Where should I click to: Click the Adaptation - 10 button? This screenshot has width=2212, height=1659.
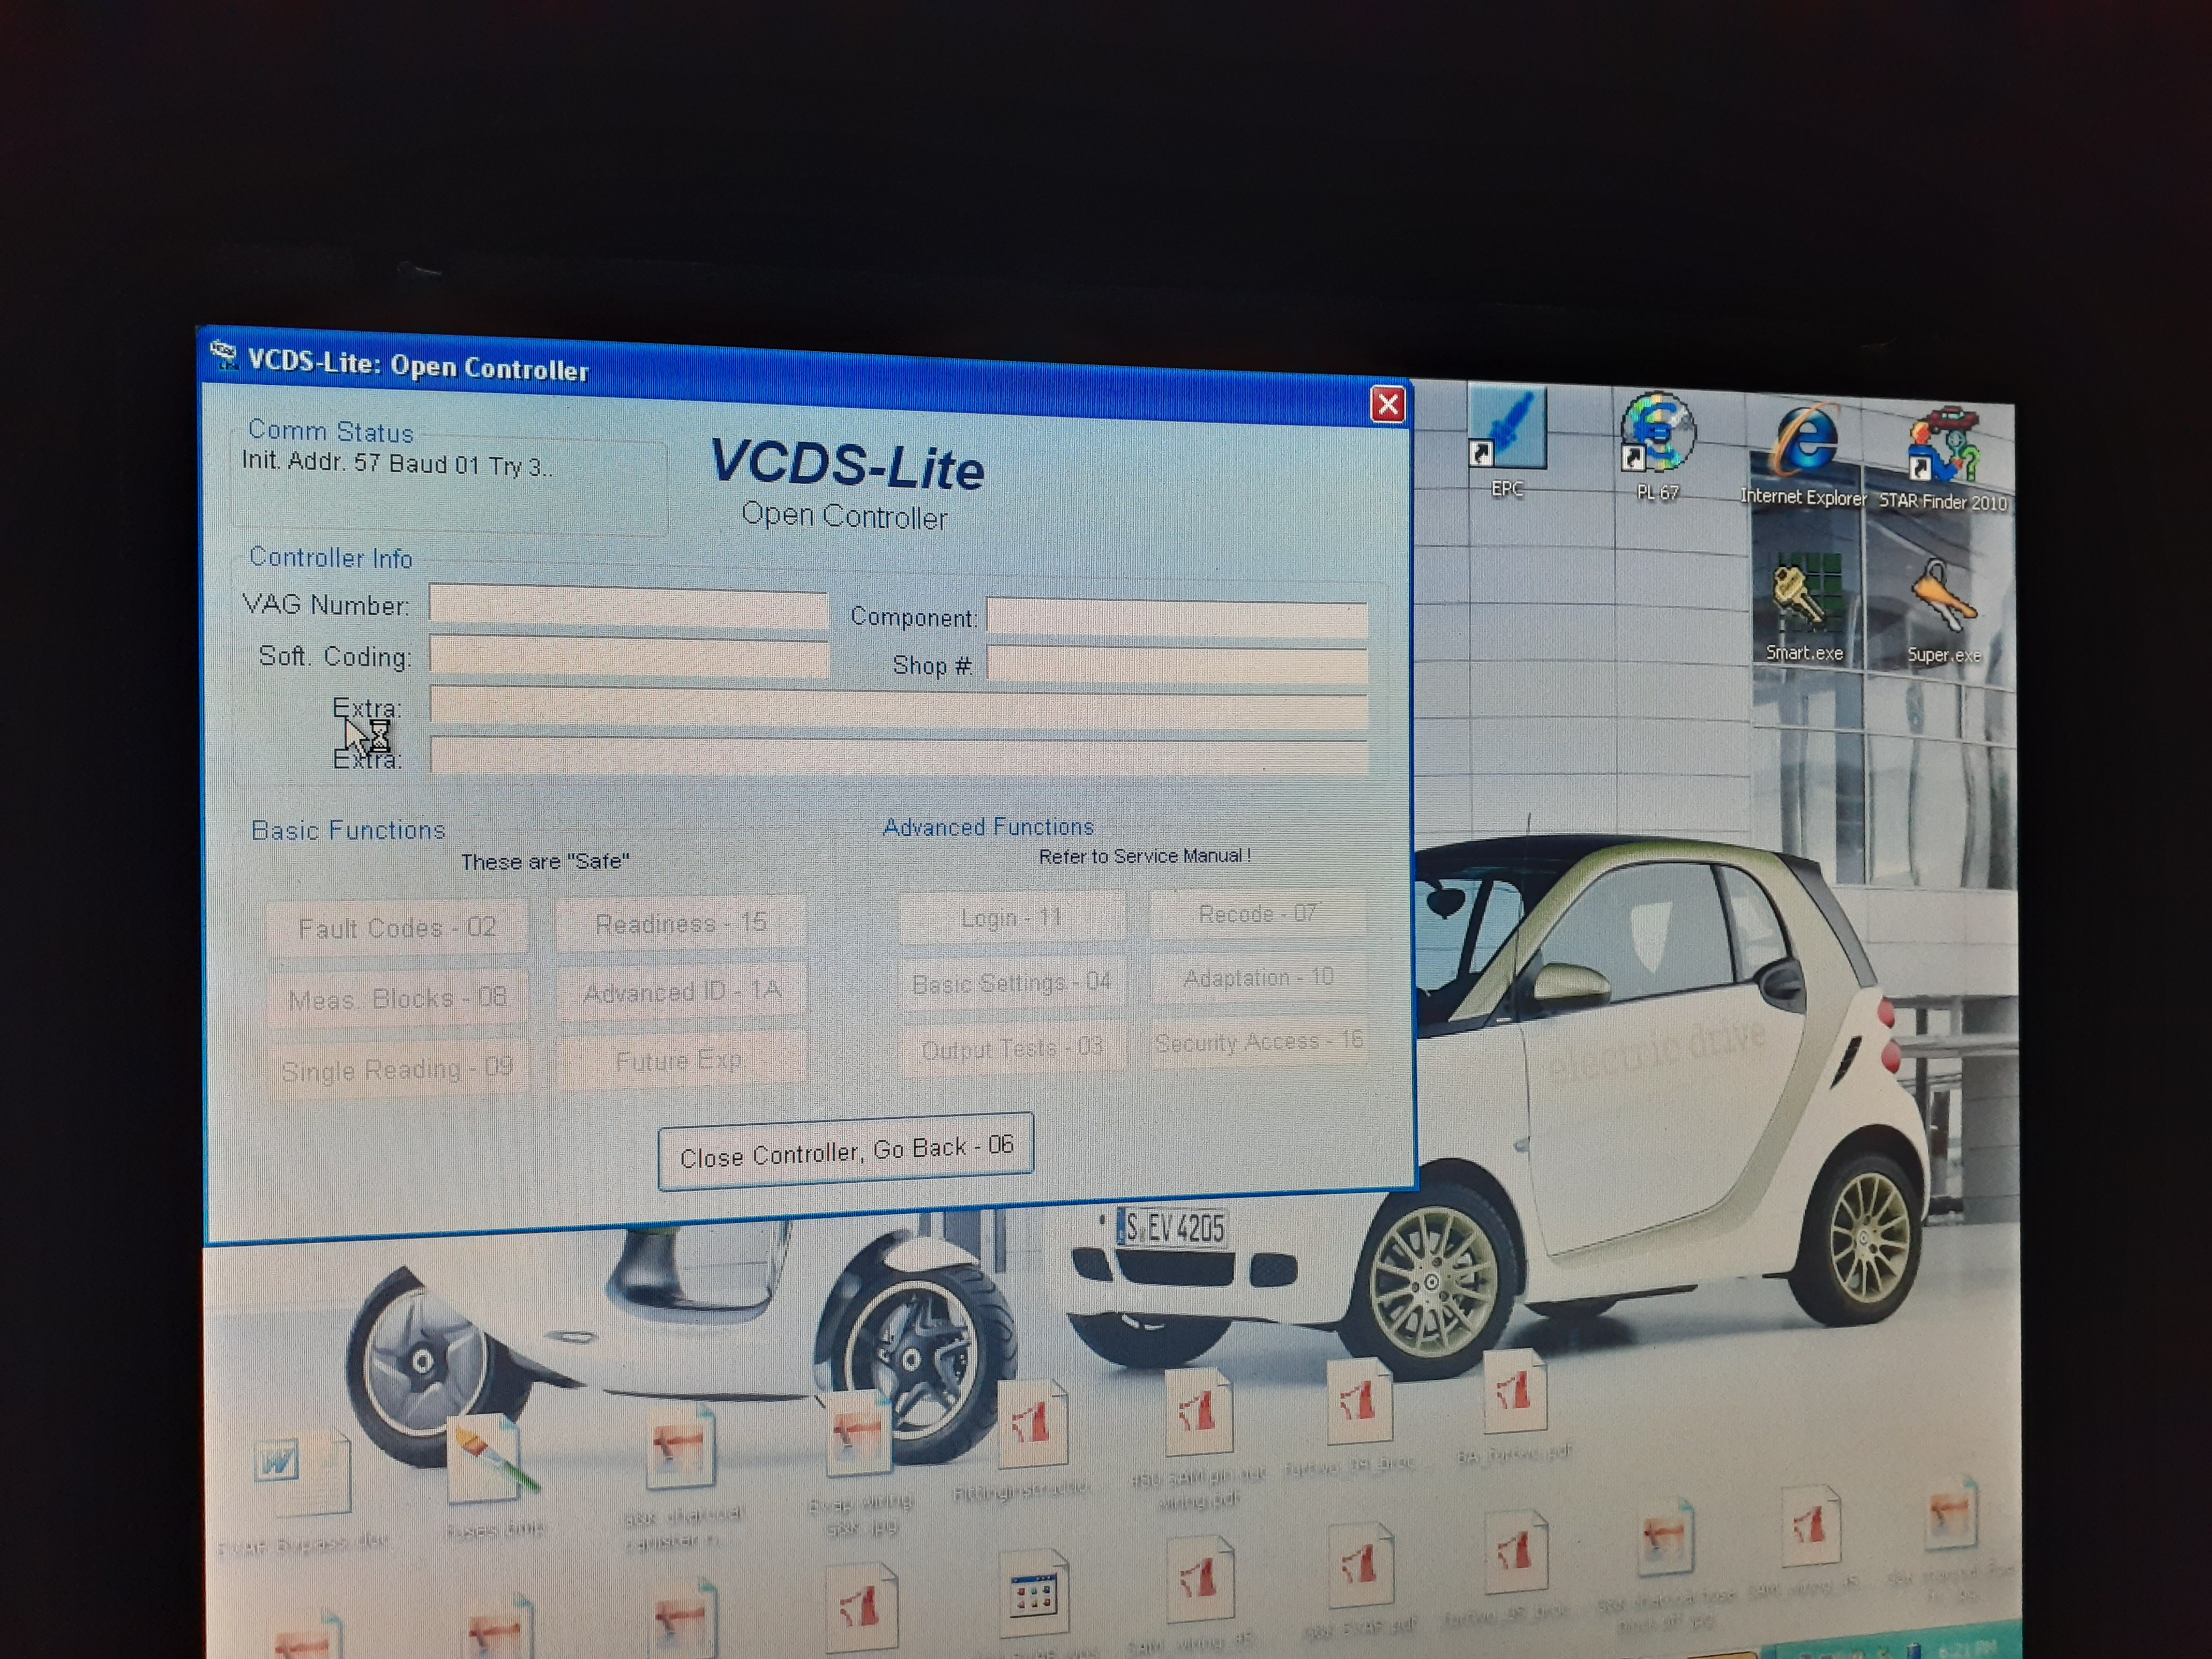pyautogui.click(x=1258, y=978)
